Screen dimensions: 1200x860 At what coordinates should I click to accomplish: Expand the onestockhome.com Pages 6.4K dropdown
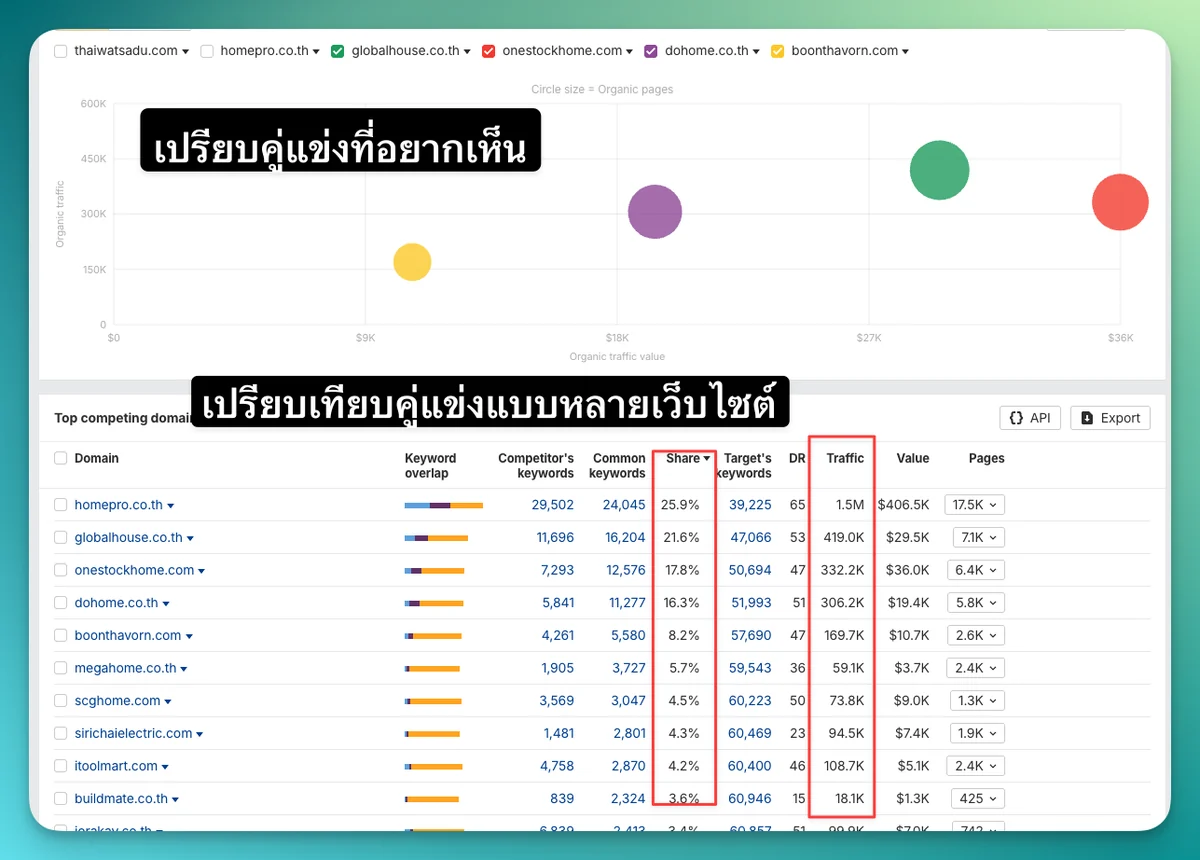click(x=976, y=570)
